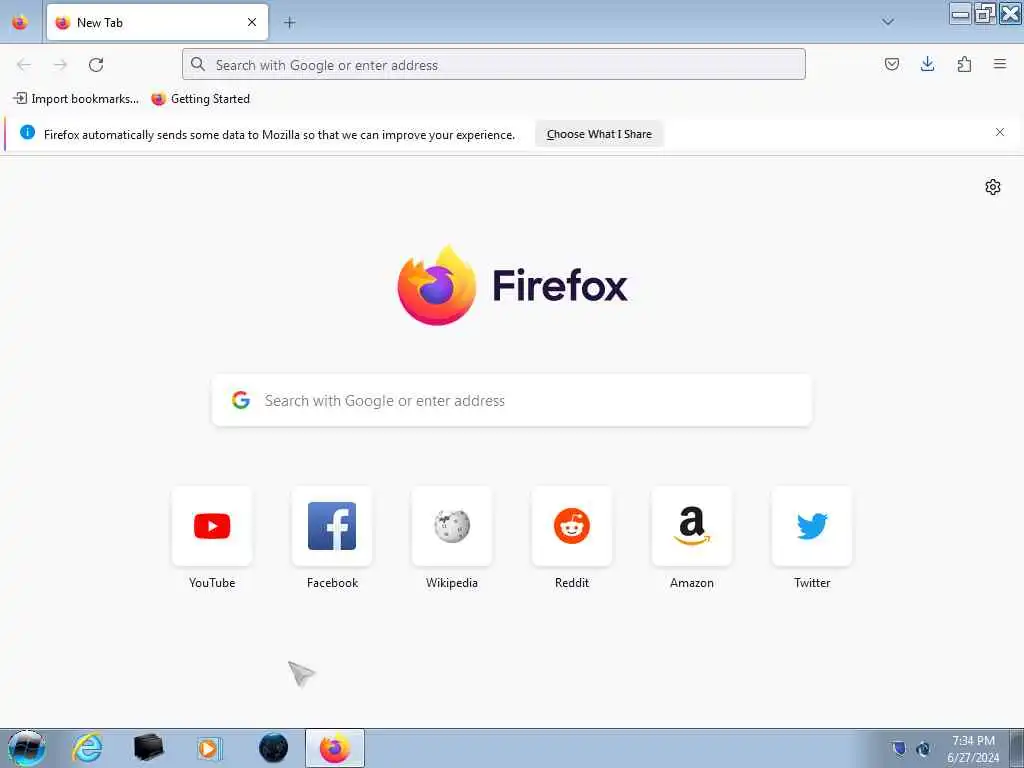Open Windows Media Player from taskbar
The height and width of the screenshot is (768, 1024).
210,748
